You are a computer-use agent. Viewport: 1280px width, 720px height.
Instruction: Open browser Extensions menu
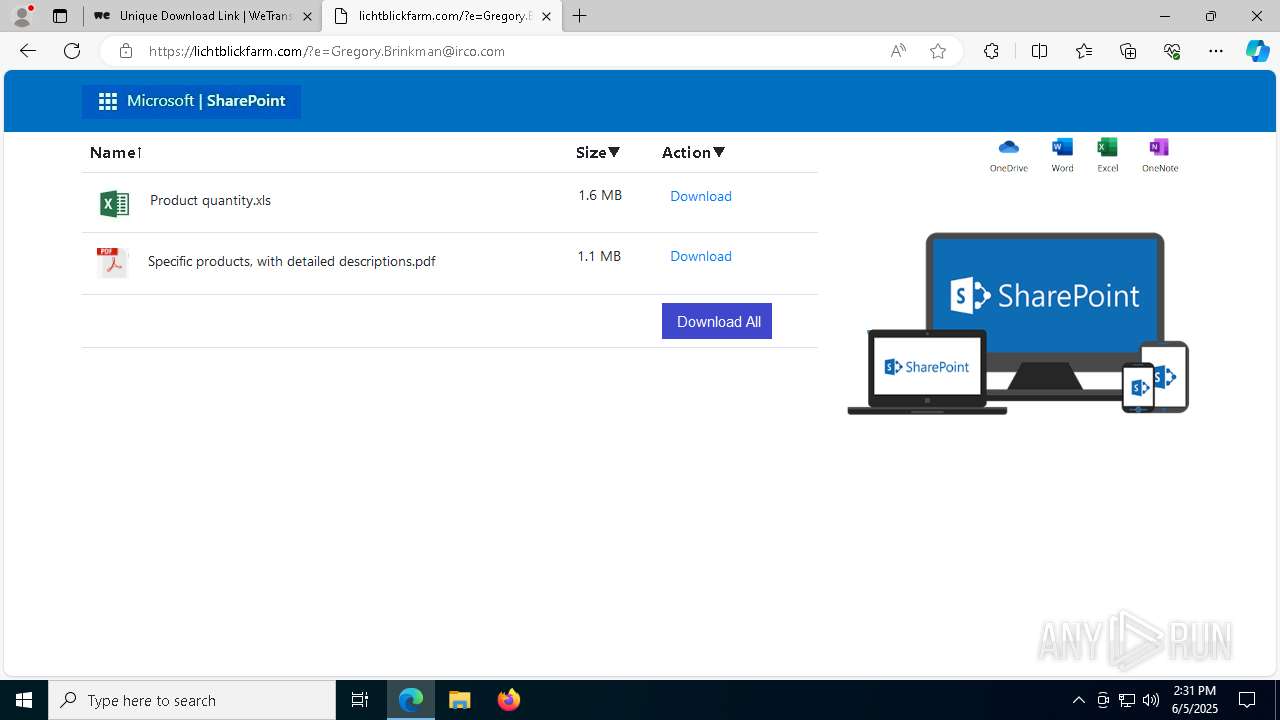point(991,51)
